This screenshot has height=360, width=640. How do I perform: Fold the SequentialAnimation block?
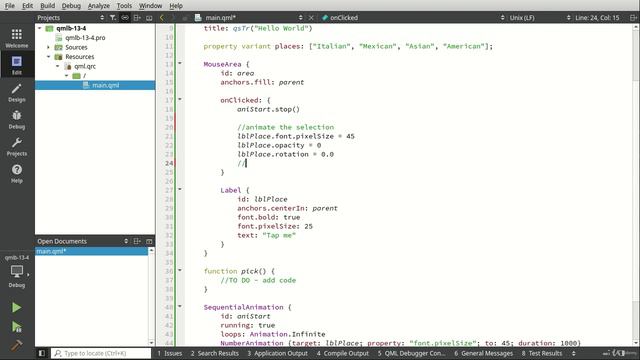click(x=180, y=307)
